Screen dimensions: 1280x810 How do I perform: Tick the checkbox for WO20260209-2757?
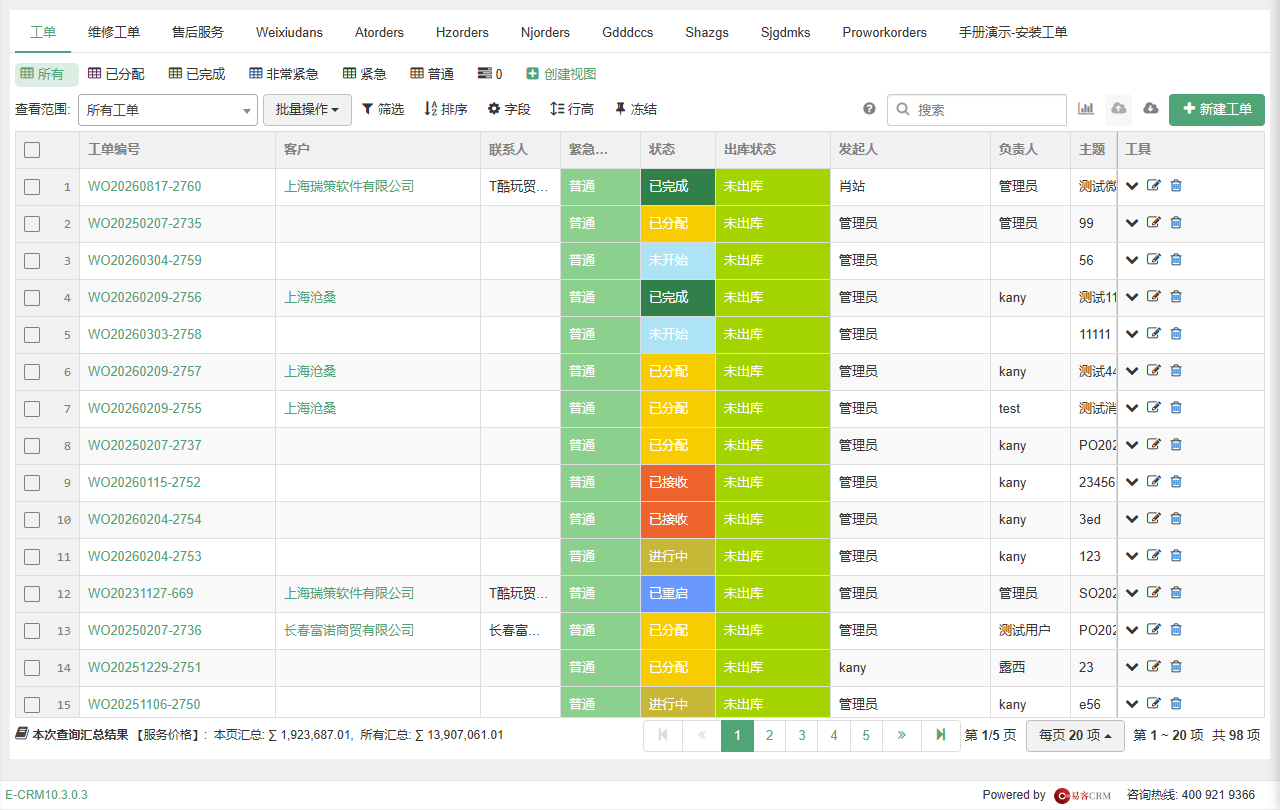click(32, 372)
